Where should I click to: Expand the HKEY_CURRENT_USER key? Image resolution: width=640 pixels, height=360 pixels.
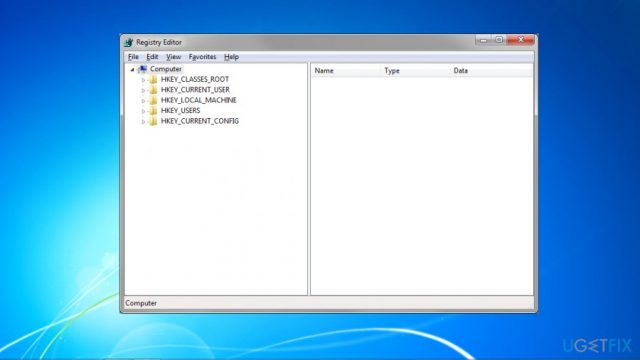point(143,90)
